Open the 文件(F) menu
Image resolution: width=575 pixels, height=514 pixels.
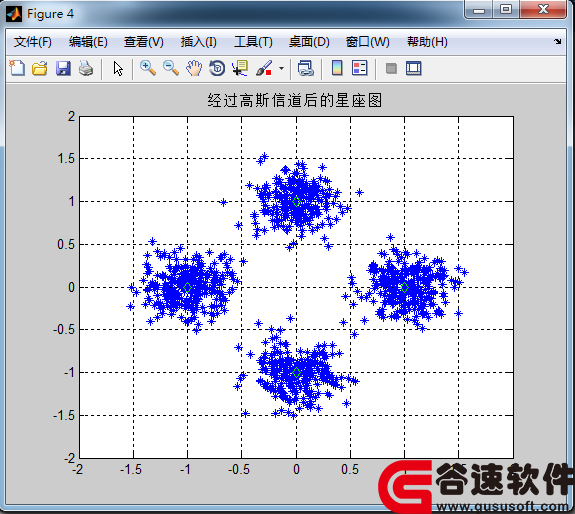point(33,42)
